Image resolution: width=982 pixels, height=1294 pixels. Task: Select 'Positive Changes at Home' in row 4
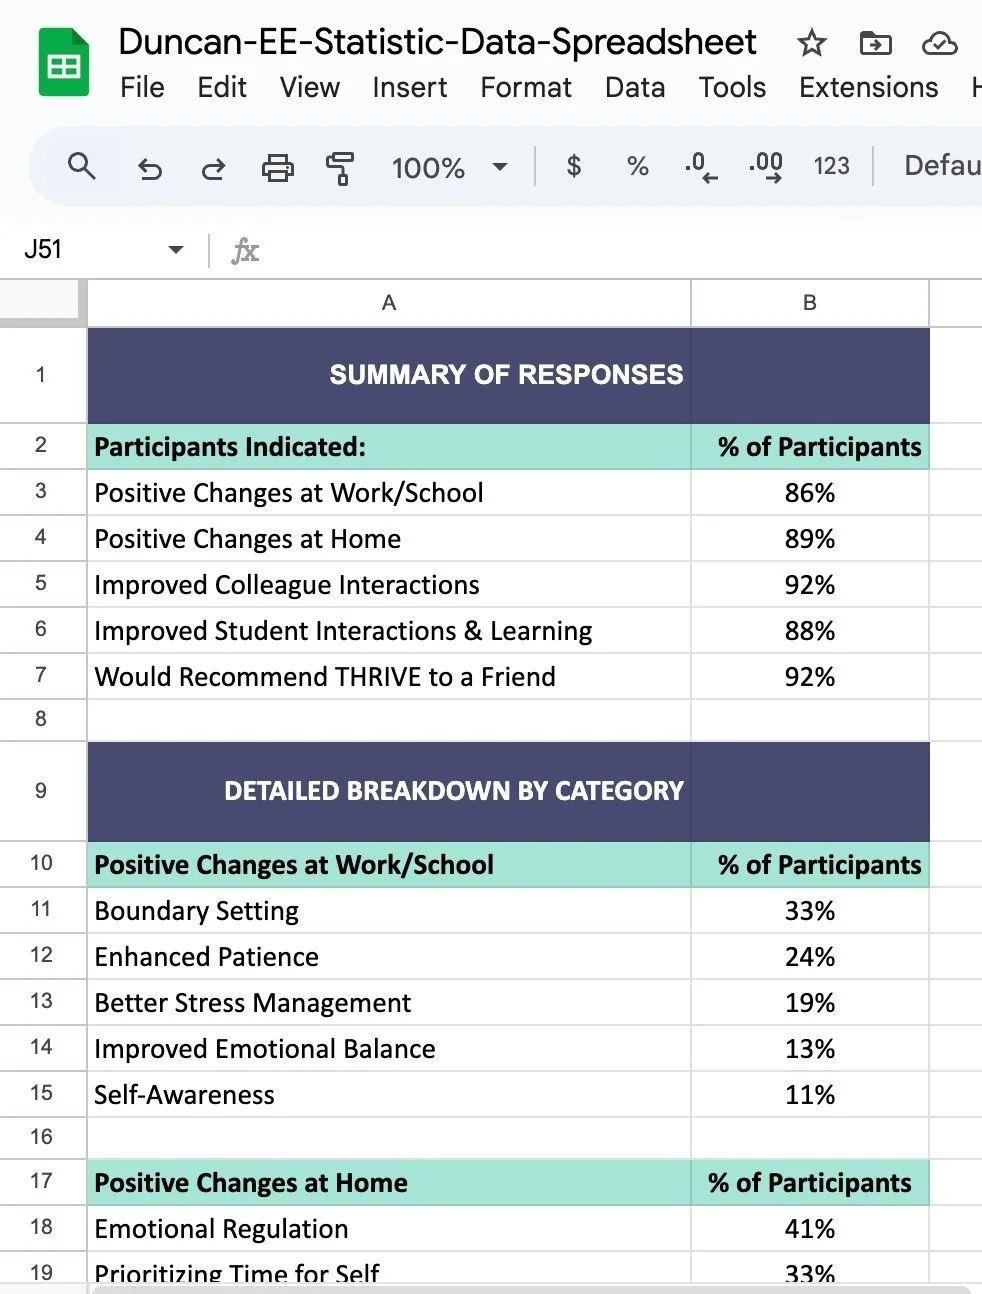pyautogui.click(x=389, y=539)
